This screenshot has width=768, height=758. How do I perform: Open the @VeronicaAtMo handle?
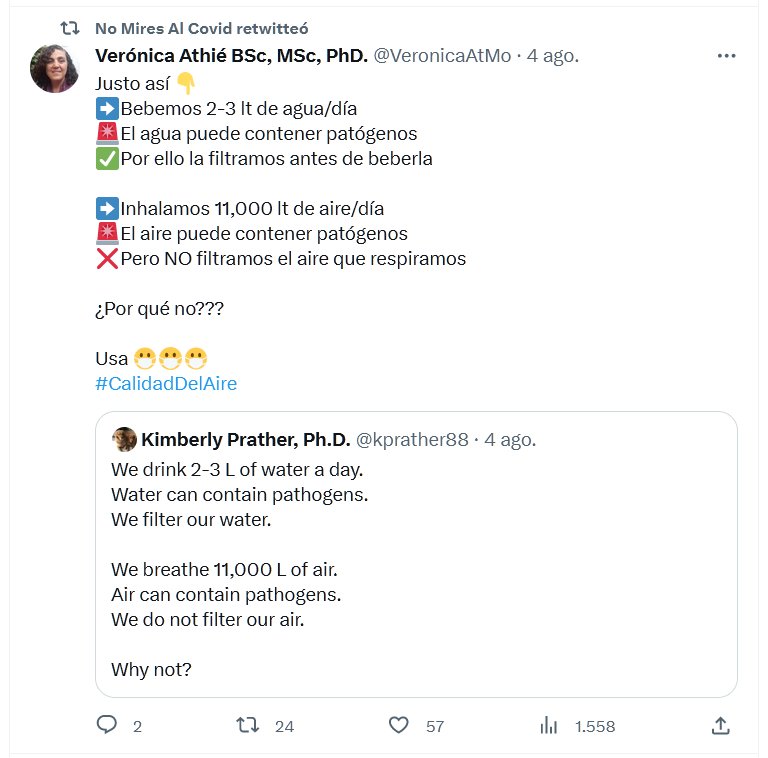(443, 56)
